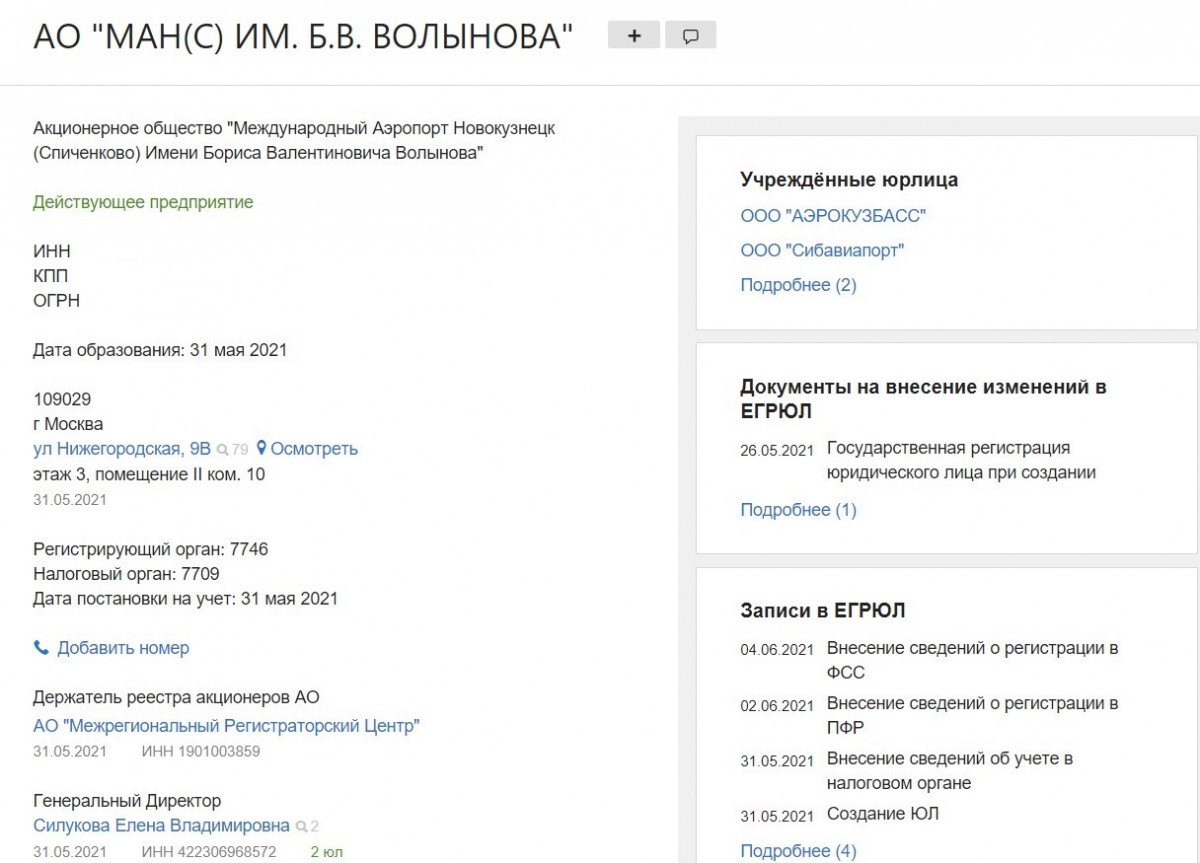Click the map pin icon before Осмотреть

(x=261, y=449)
